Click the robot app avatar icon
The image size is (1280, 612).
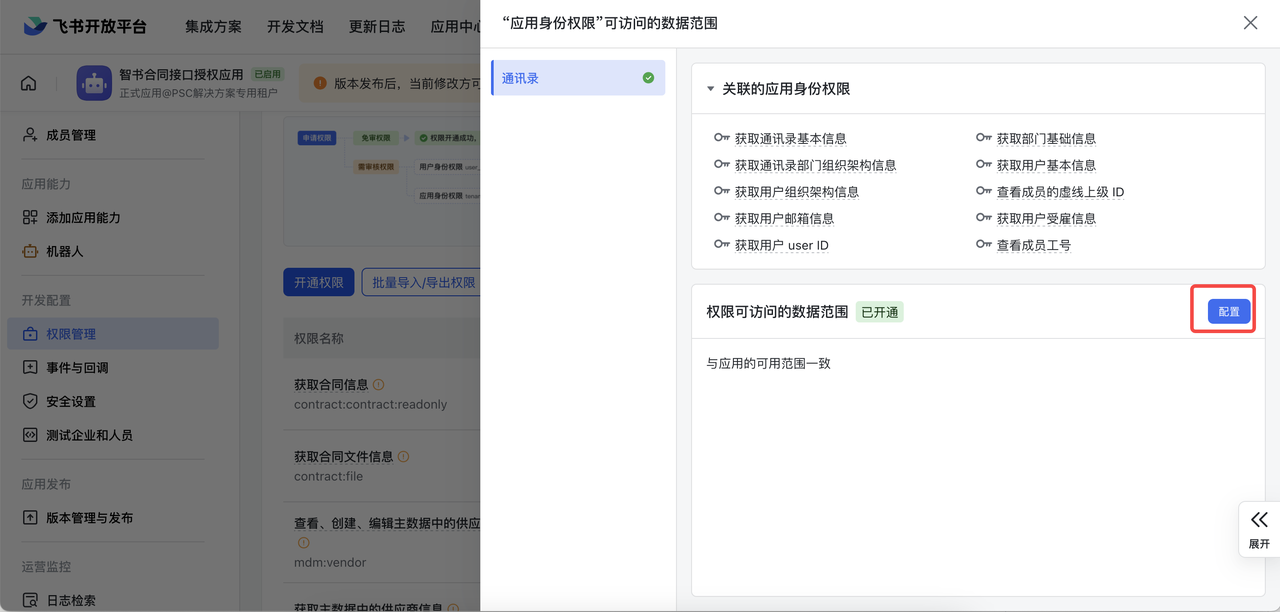click(94, 83)
